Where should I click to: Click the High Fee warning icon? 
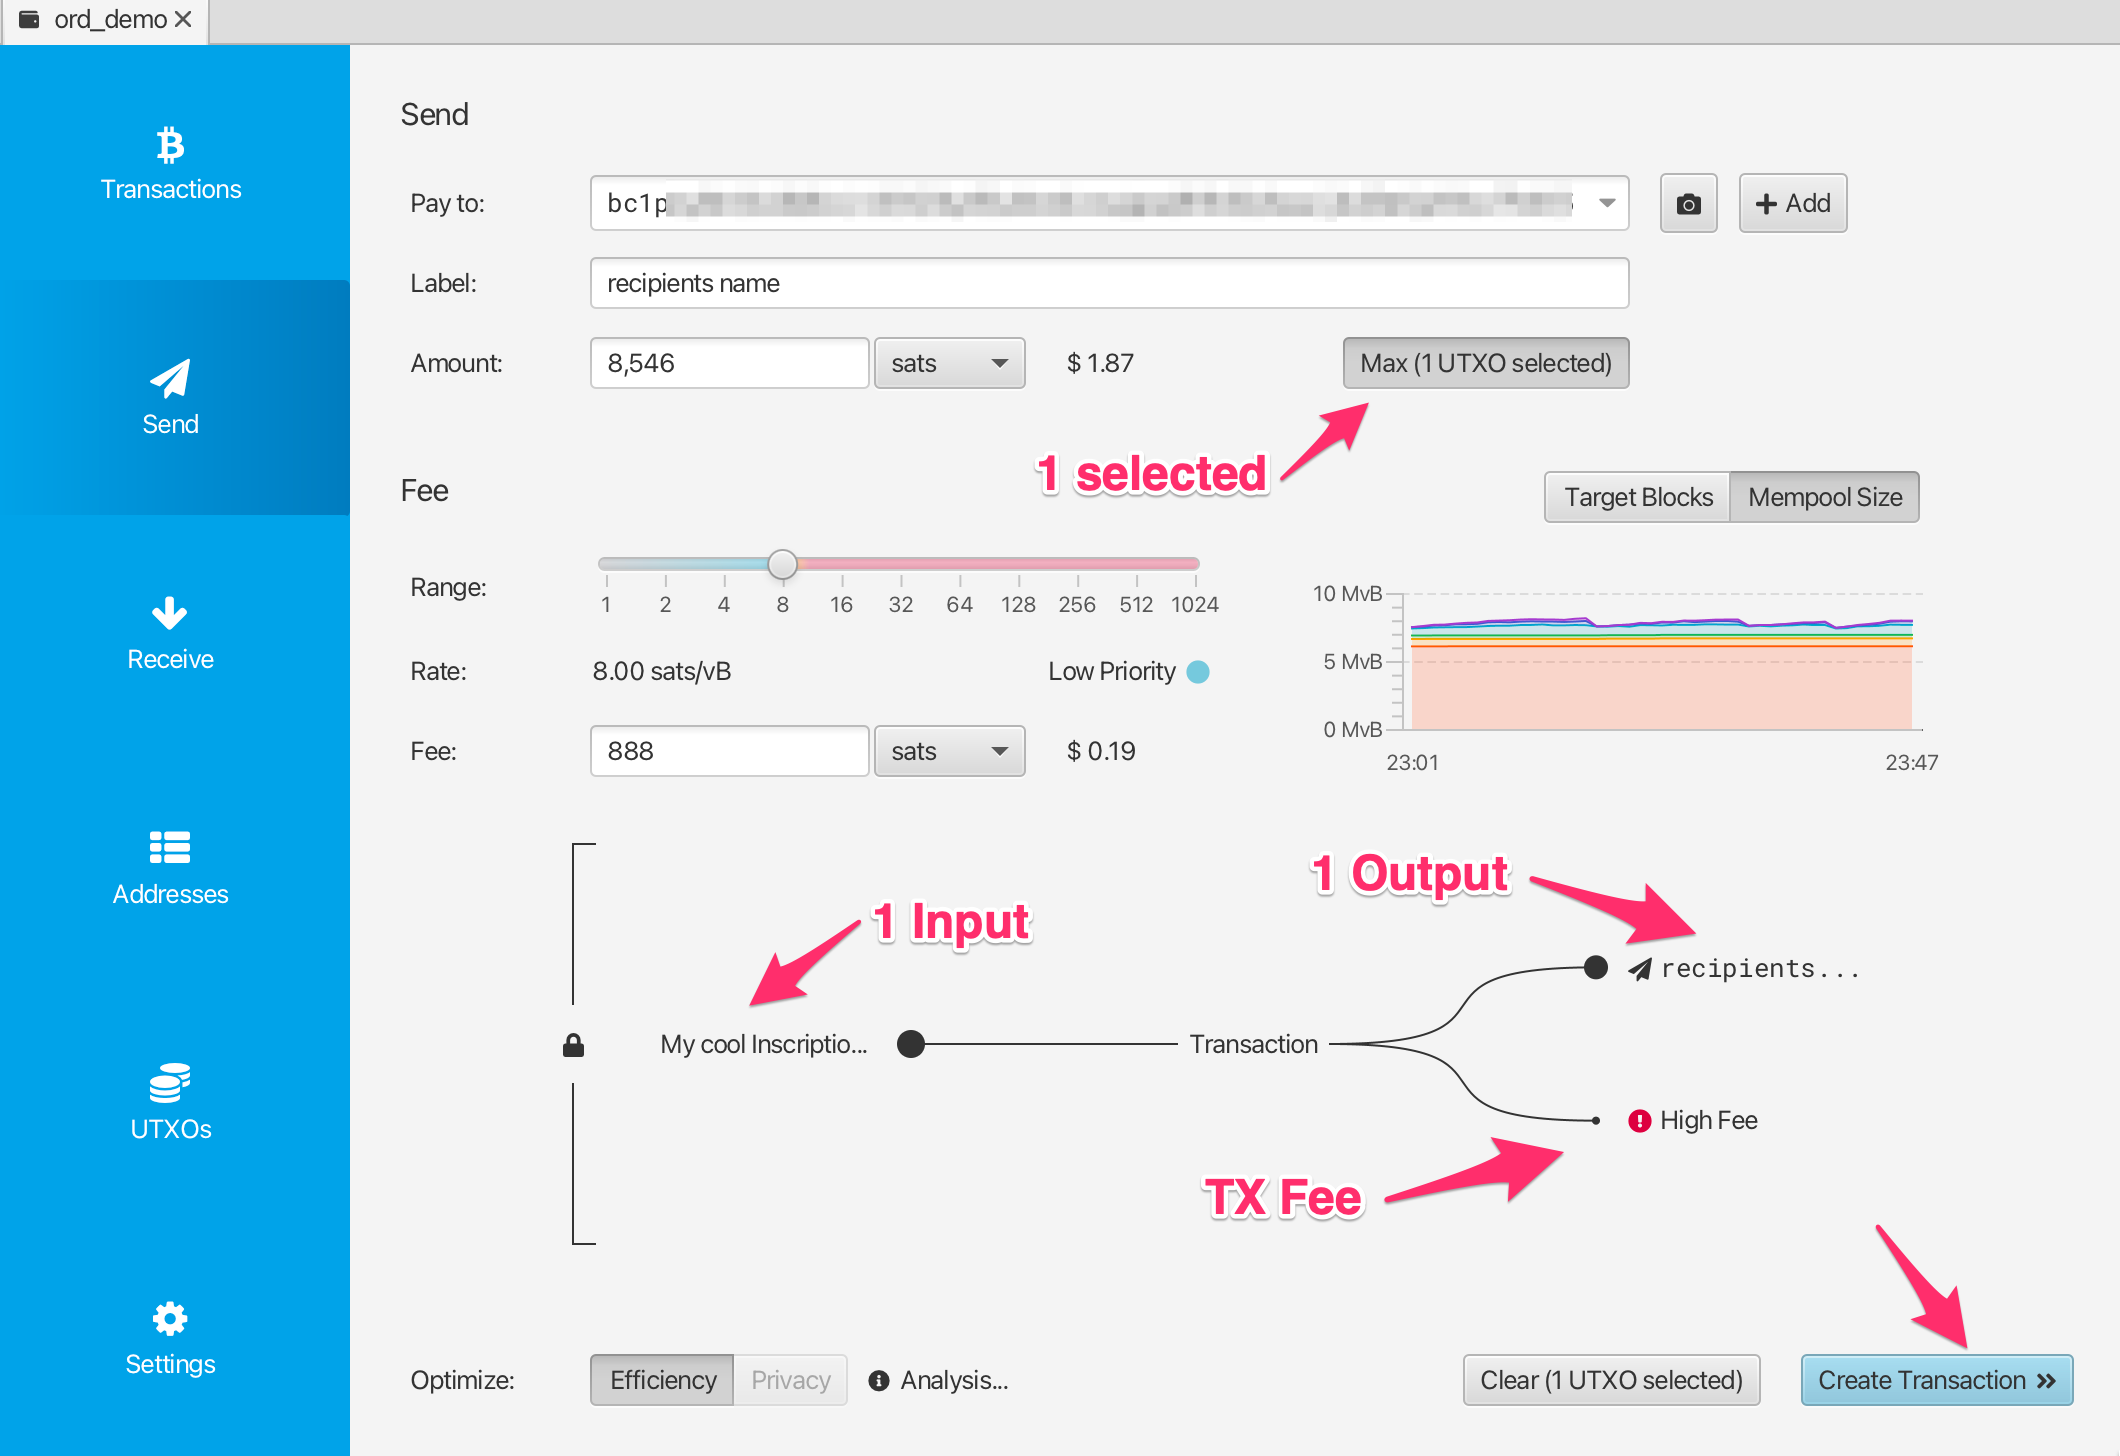point(1639,1121)
